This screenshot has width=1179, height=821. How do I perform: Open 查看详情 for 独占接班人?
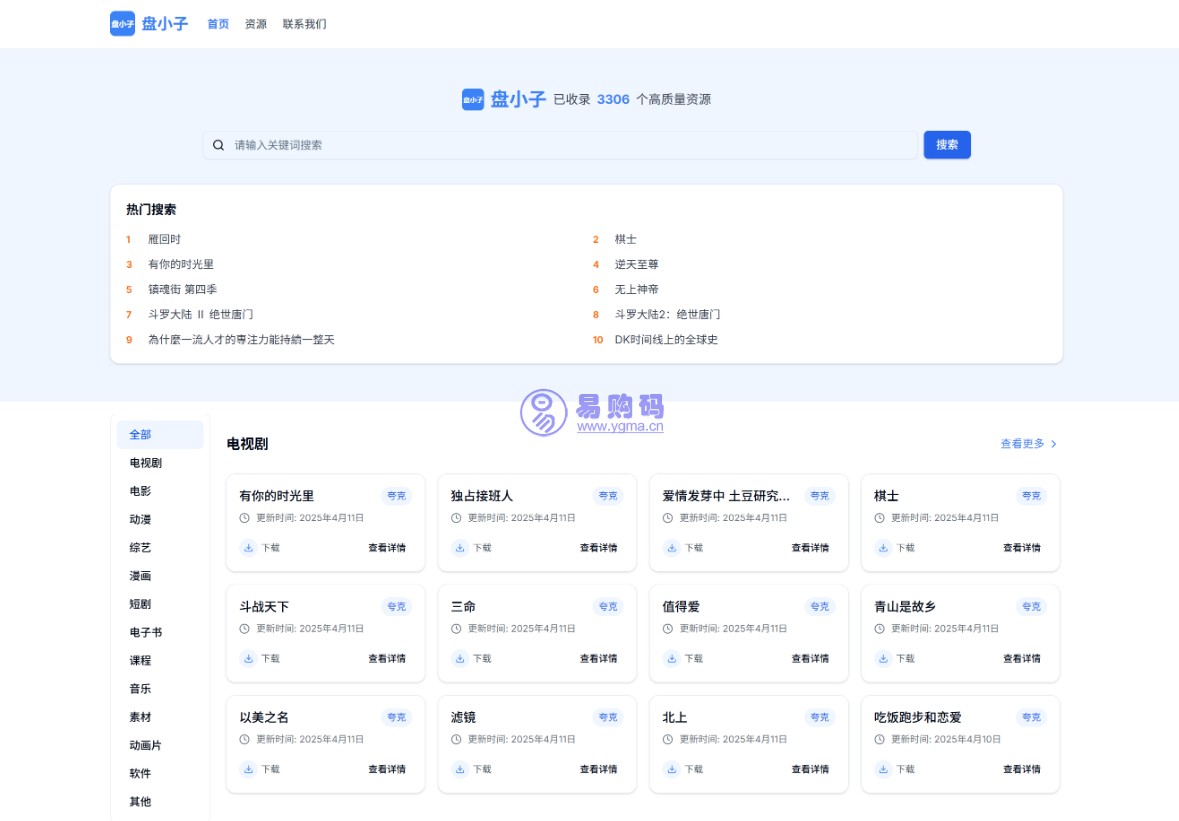[x=598, y=548]
